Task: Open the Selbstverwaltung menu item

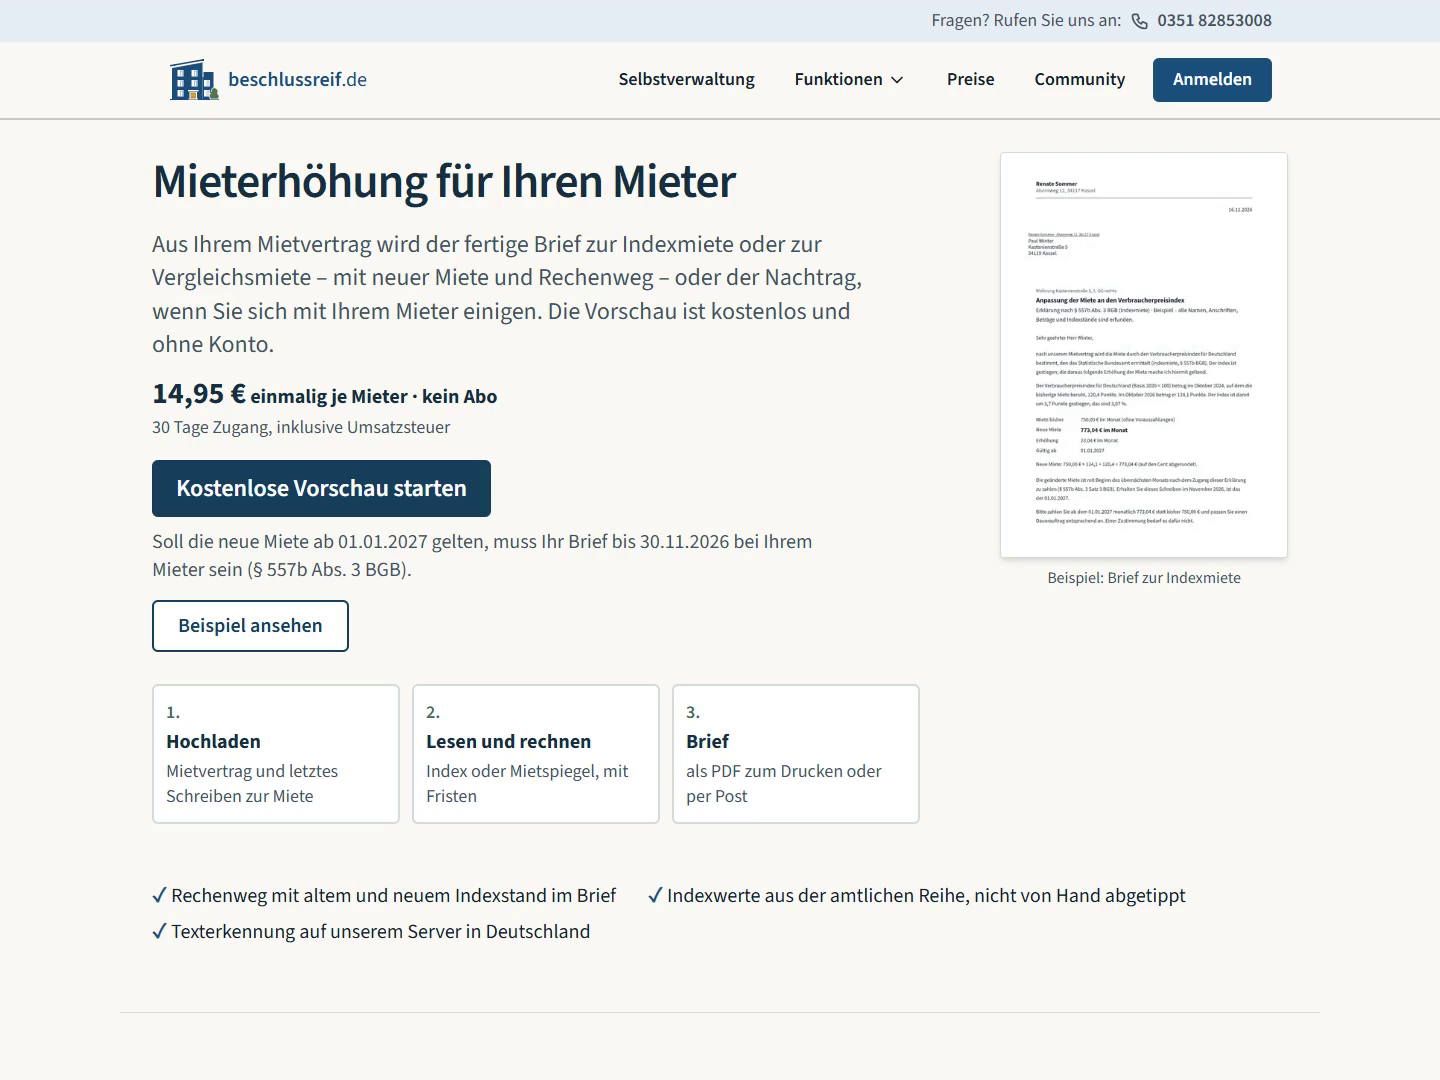Action: (686, 79)
